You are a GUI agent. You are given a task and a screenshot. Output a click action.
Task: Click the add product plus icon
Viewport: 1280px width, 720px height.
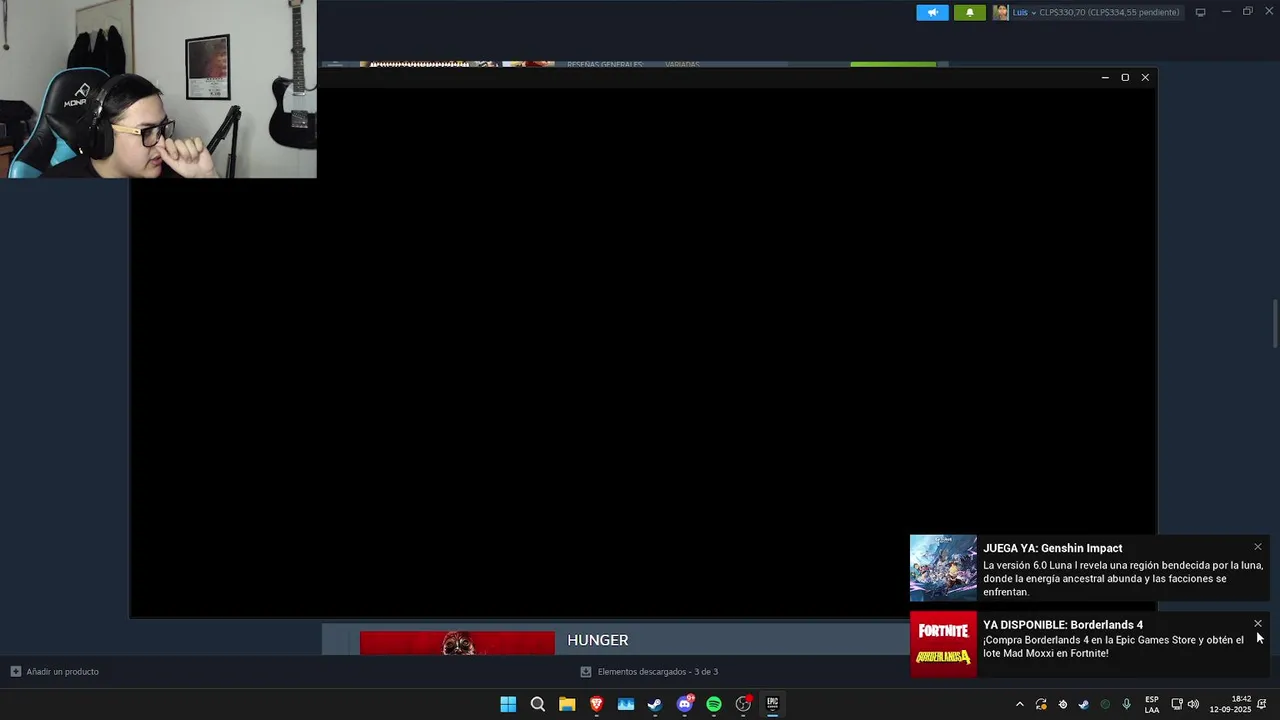15,671
